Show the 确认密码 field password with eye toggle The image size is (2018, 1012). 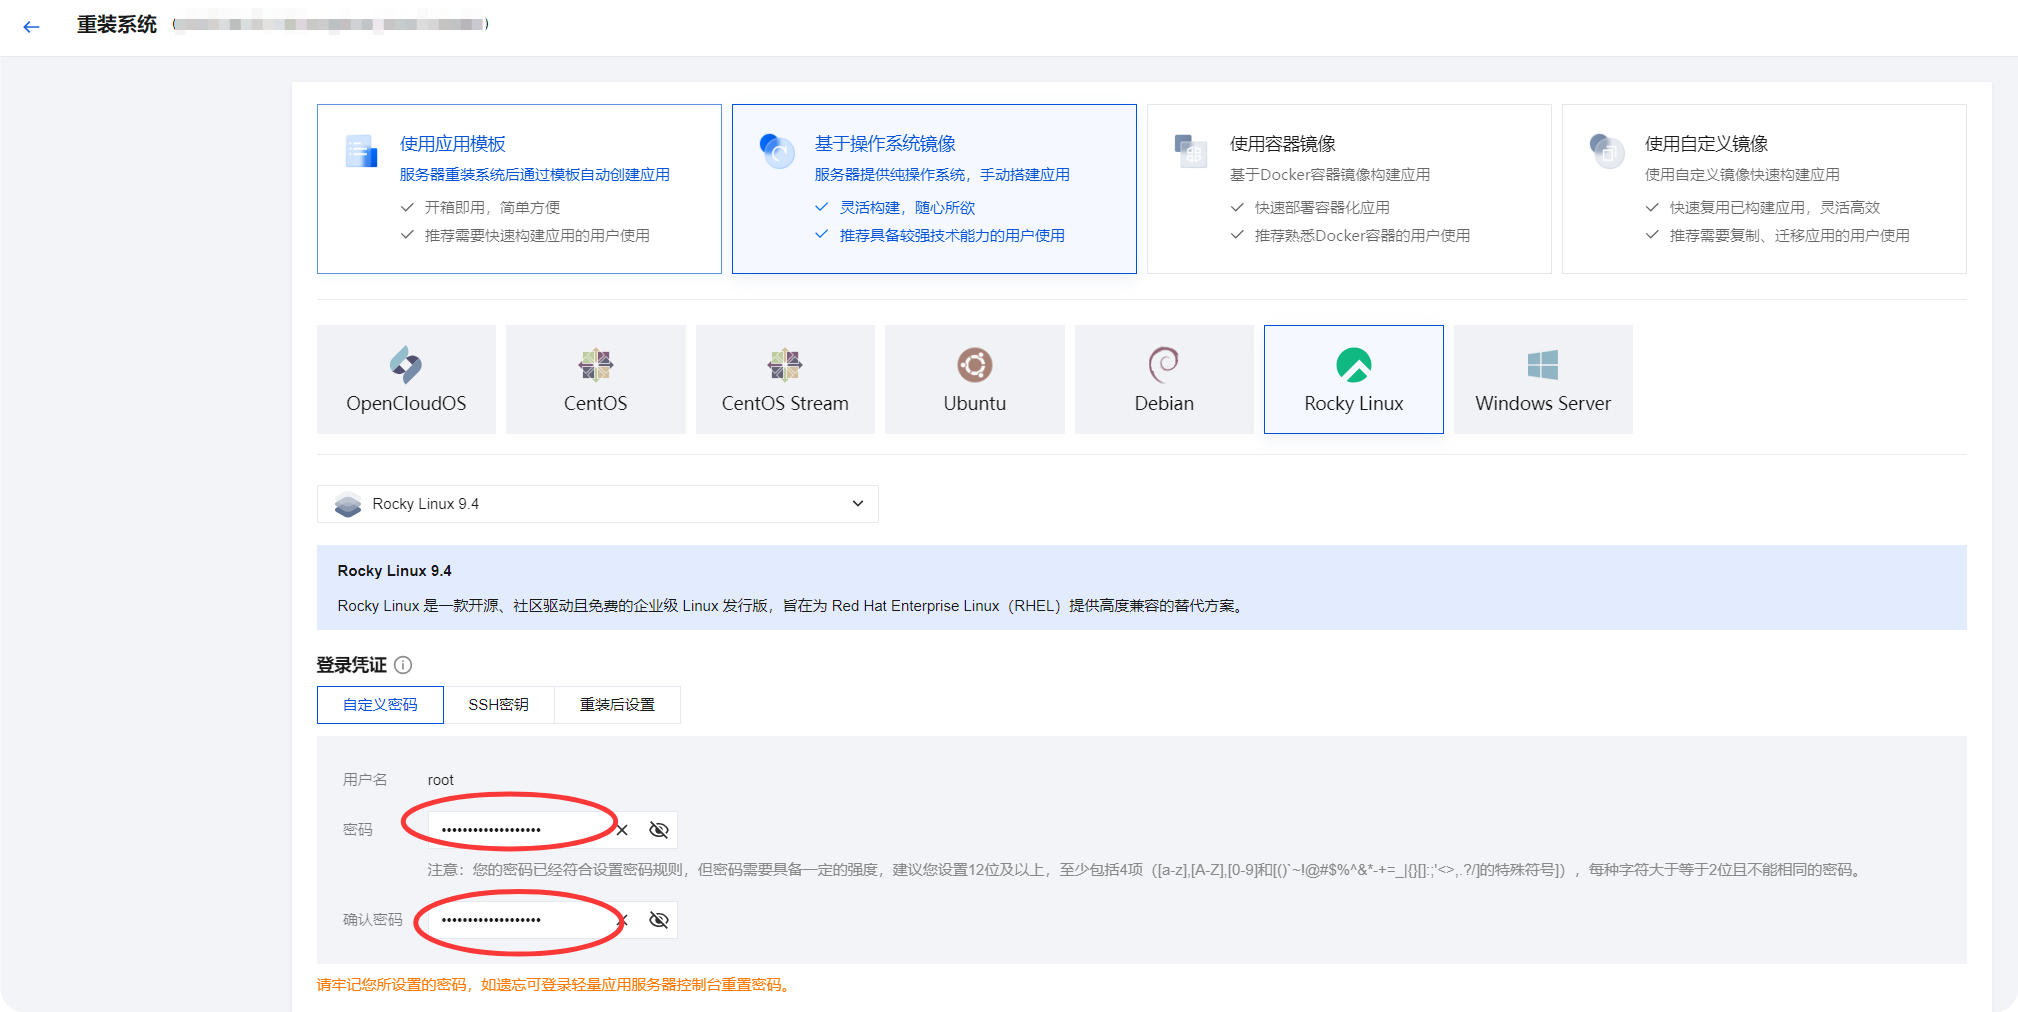[657, 919]
